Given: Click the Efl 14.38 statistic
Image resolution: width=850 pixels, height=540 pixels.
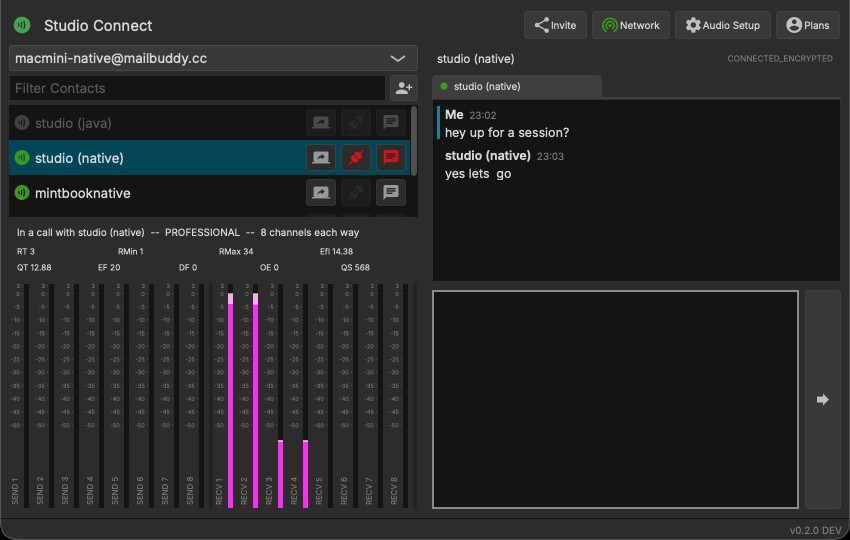Looking at the screenshot, I should (x=336, y=252).
